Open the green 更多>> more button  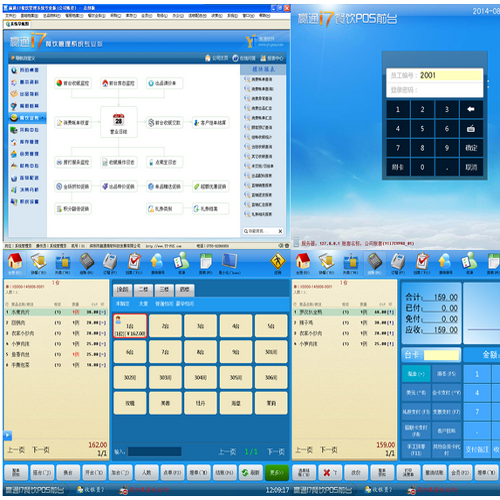tap(277, 472)
